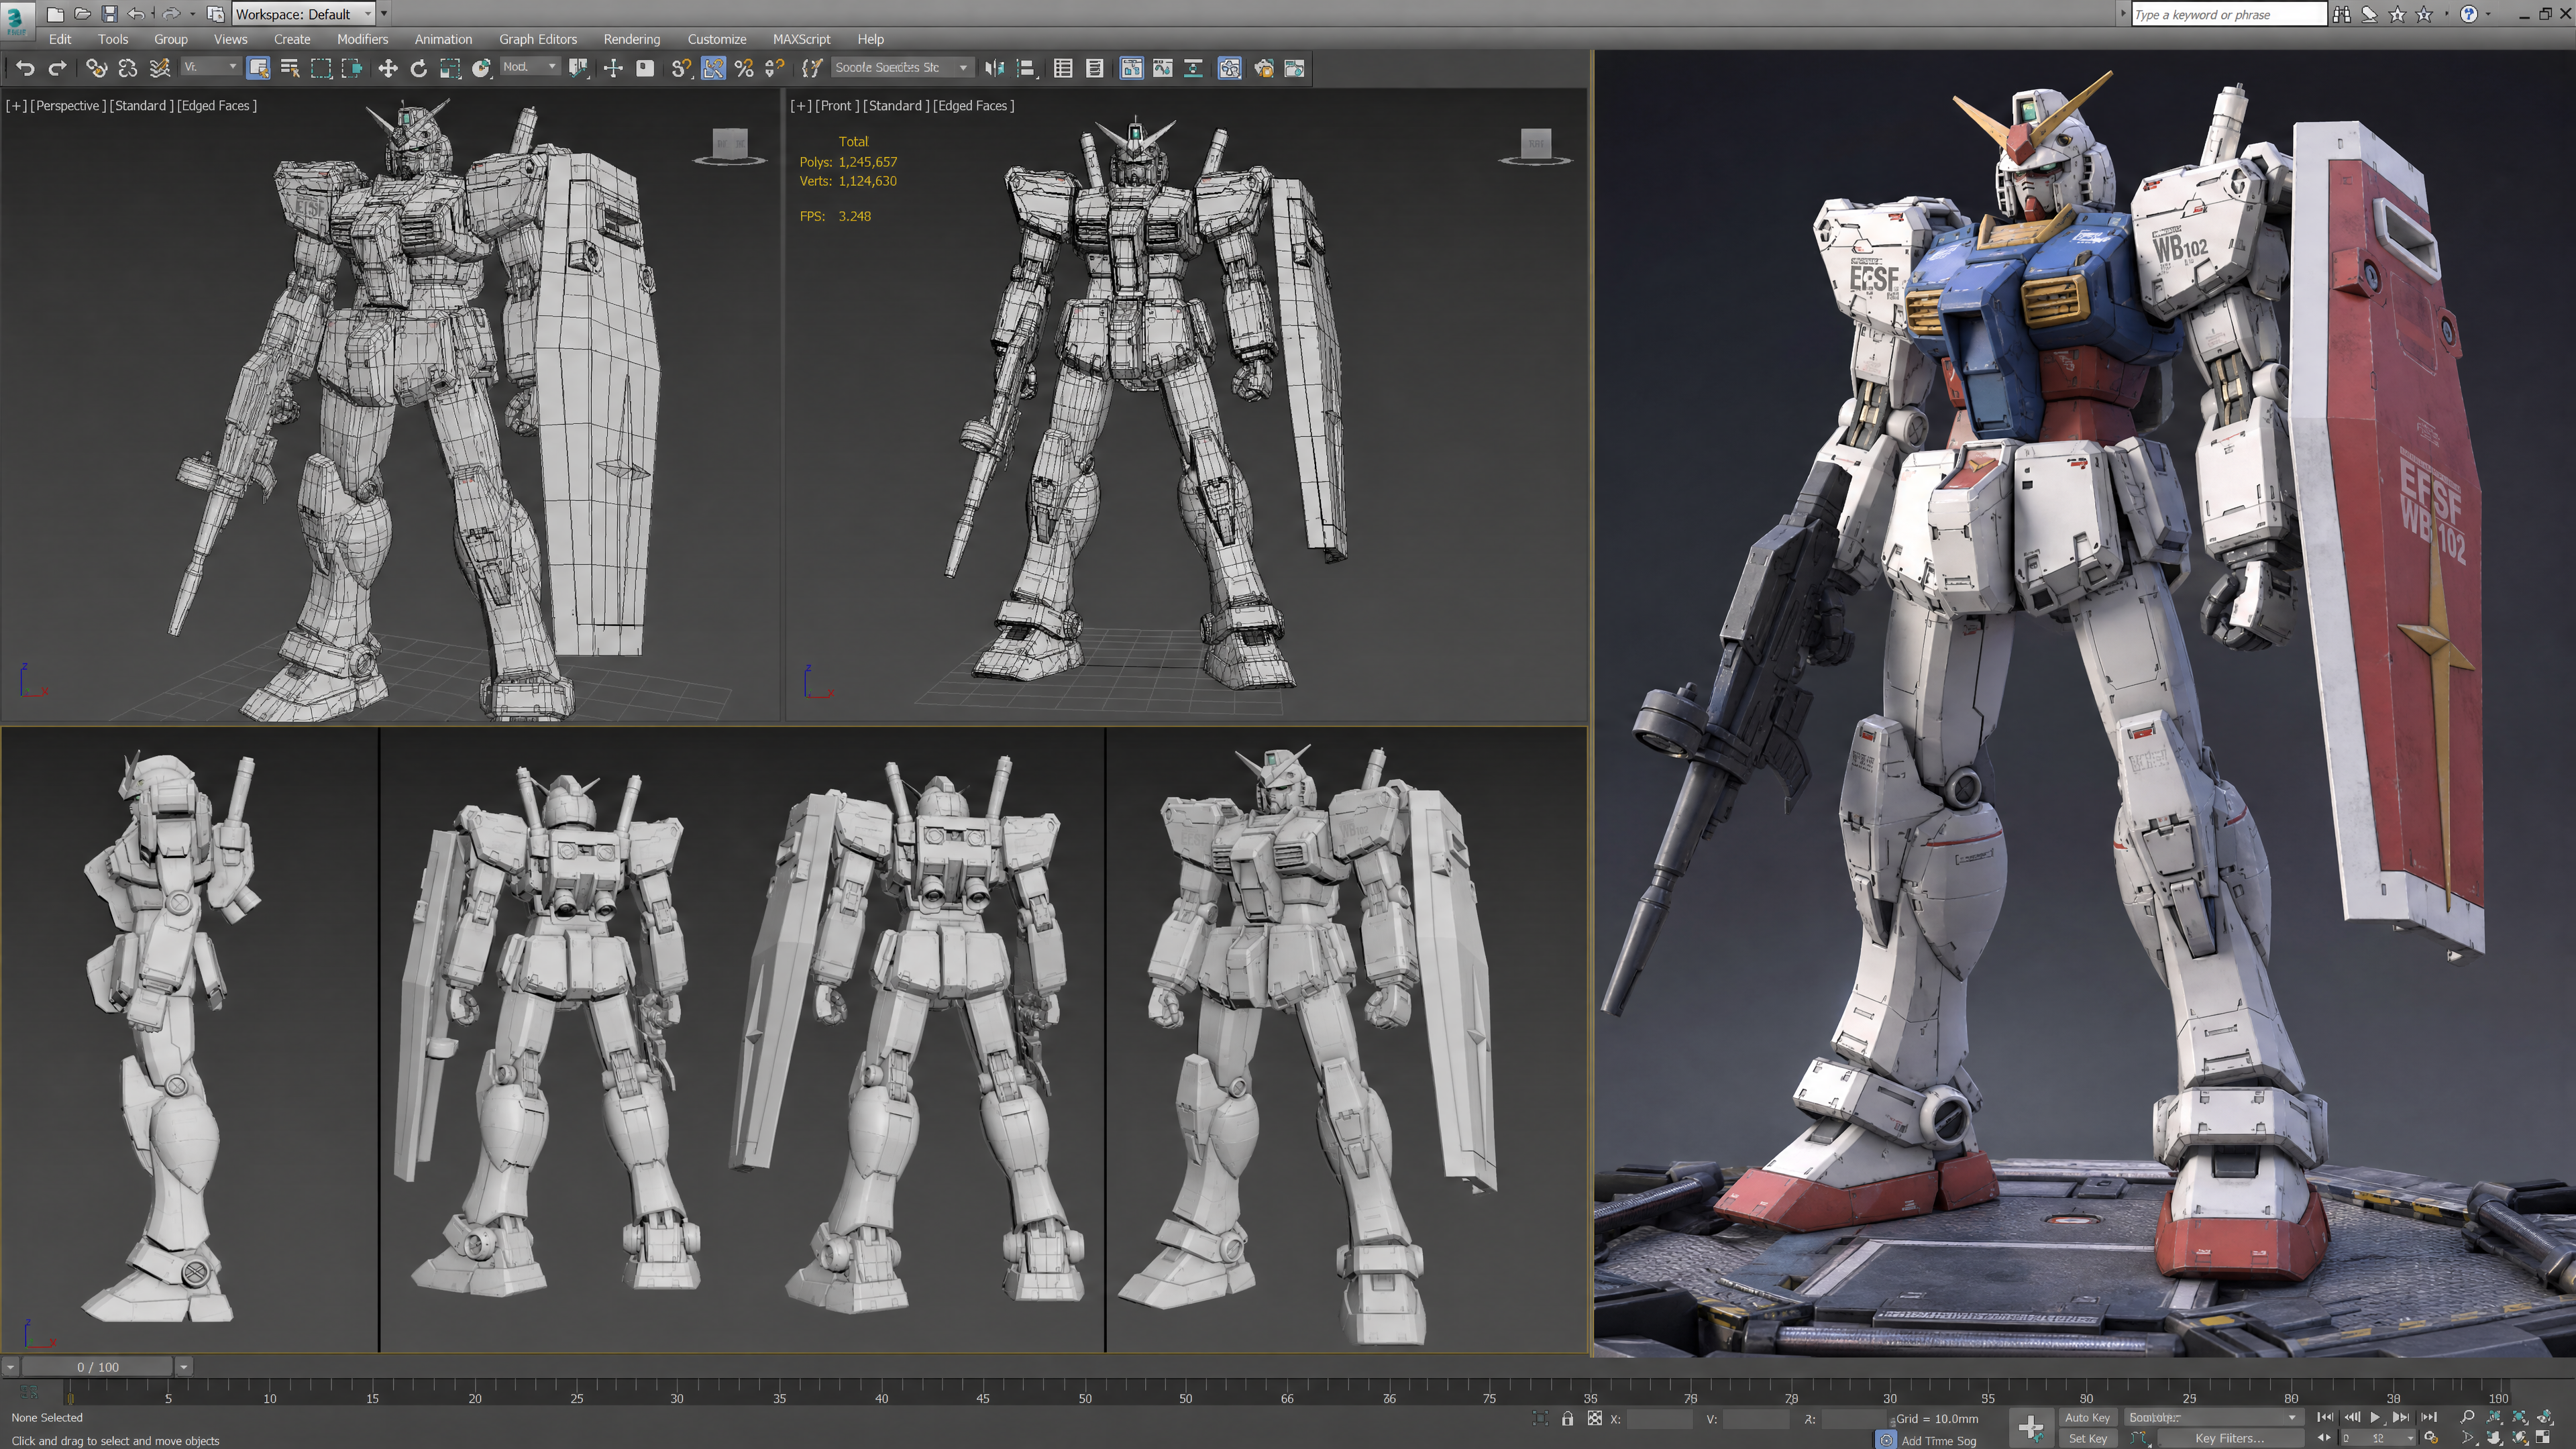2576x1449 pixels.
Task: Click the New Scene icon
Action: click(x=55, y=14)
